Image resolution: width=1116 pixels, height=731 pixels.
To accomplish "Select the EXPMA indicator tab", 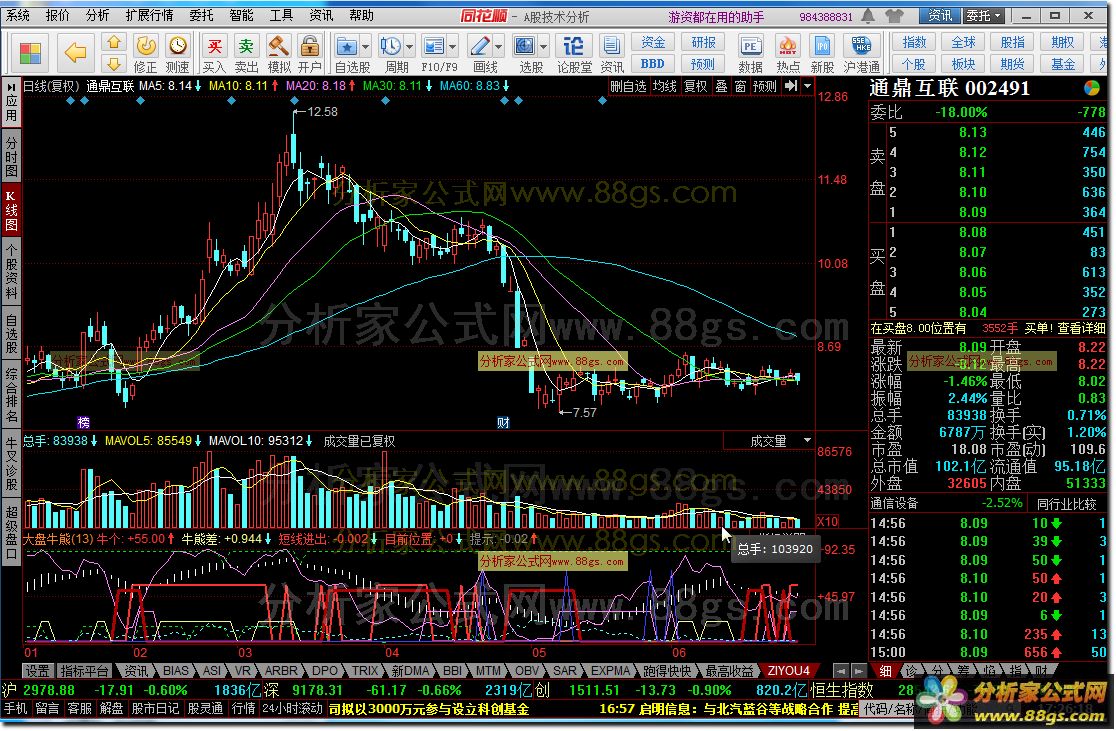I will (x=610, y=670).
